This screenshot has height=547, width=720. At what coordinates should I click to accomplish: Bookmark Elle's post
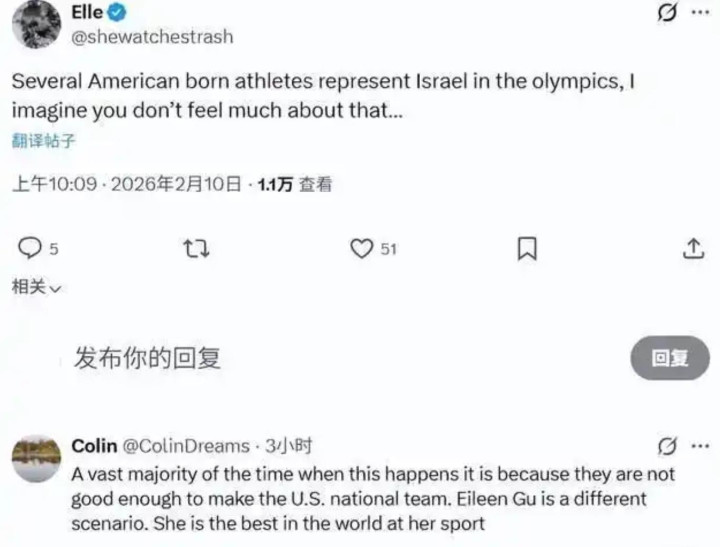[527, 248]
